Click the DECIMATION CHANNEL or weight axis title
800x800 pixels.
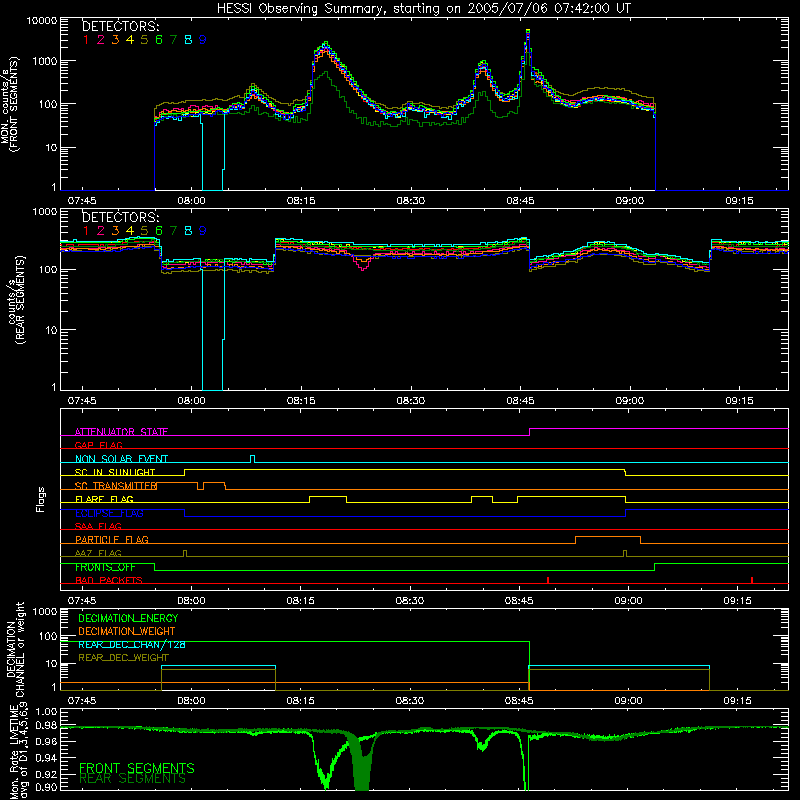tap(15, 649)
